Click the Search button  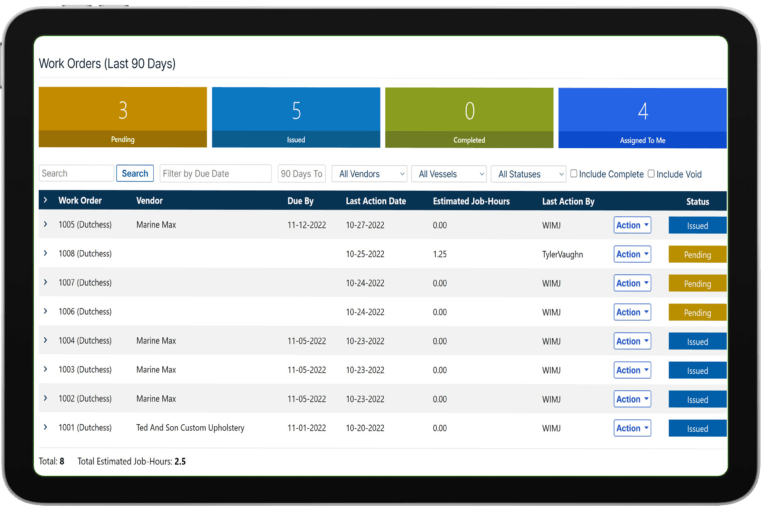(135, 173)
